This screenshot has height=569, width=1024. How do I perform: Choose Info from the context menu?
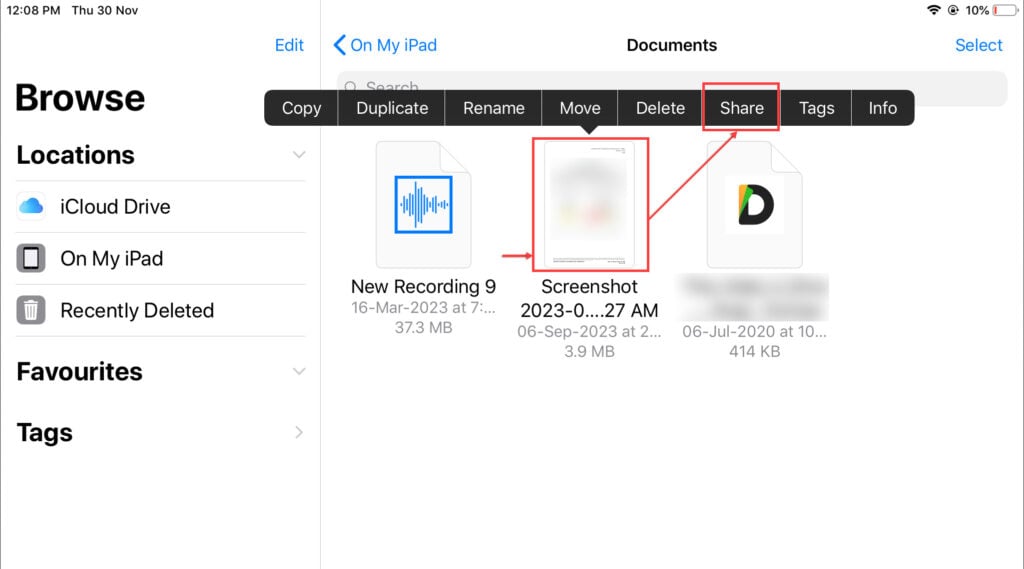882,108
